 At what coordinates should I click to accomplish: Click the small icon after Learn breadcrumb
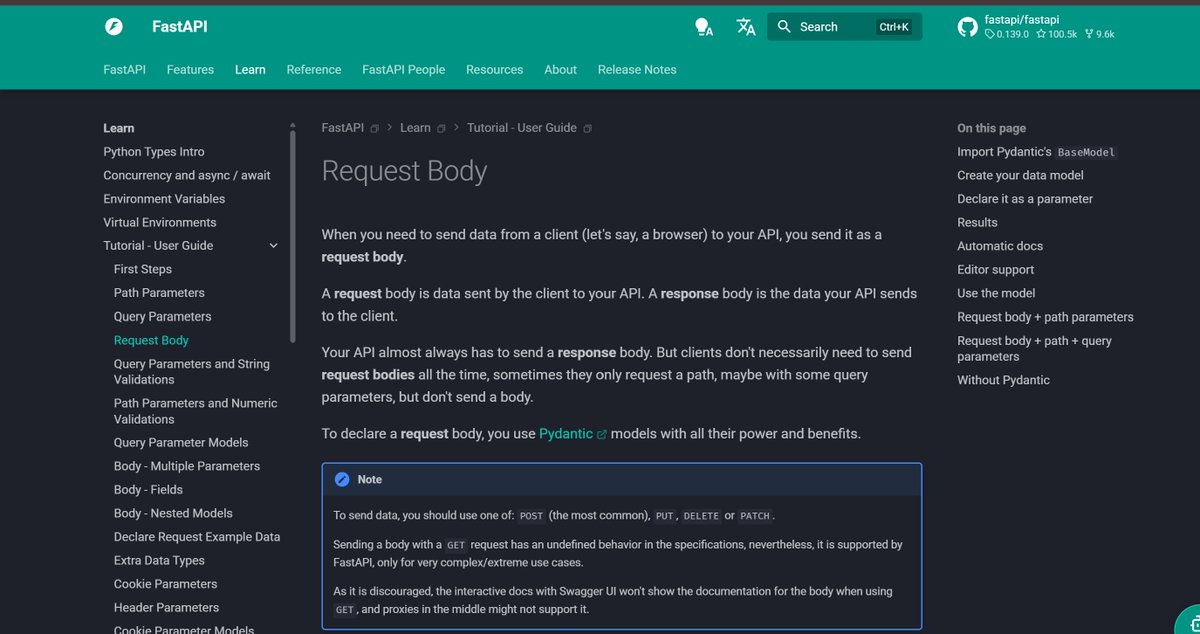(441, 128)
